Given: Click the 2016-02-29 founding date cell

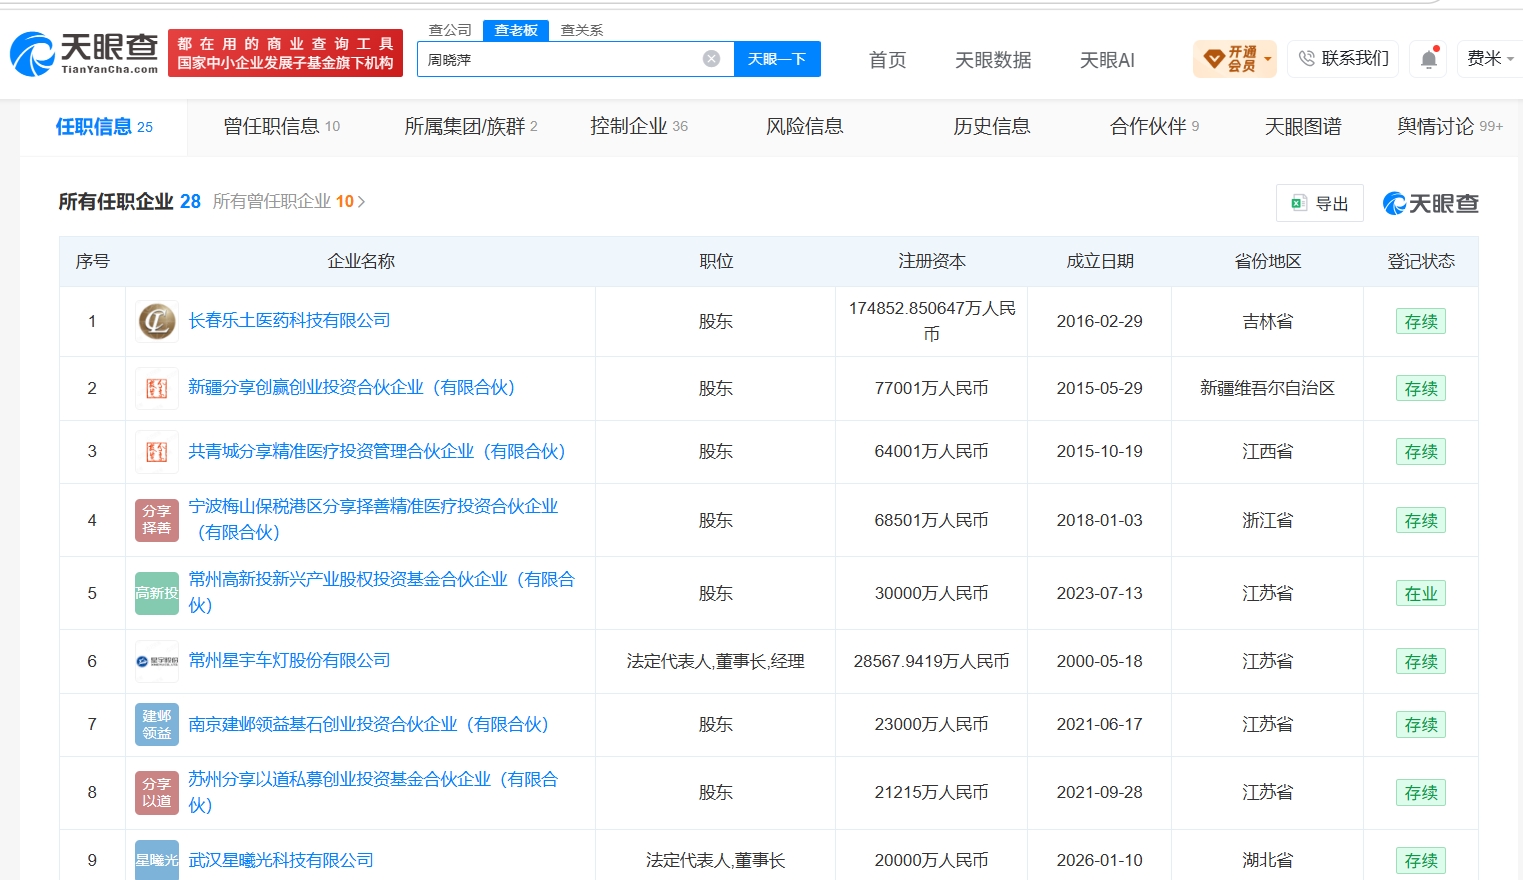Looking at the screenshot, I should (1100, 321).
